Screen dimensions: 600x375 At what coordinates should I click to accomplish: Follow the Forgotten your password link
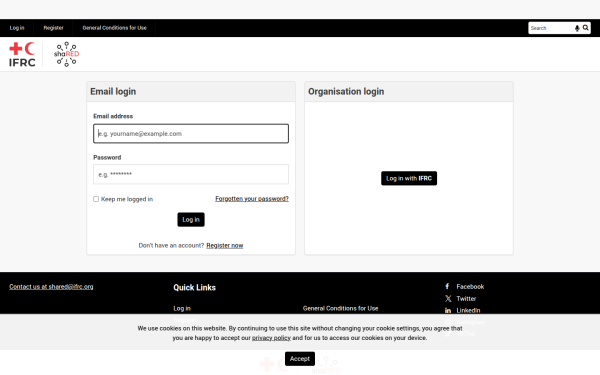252,199
